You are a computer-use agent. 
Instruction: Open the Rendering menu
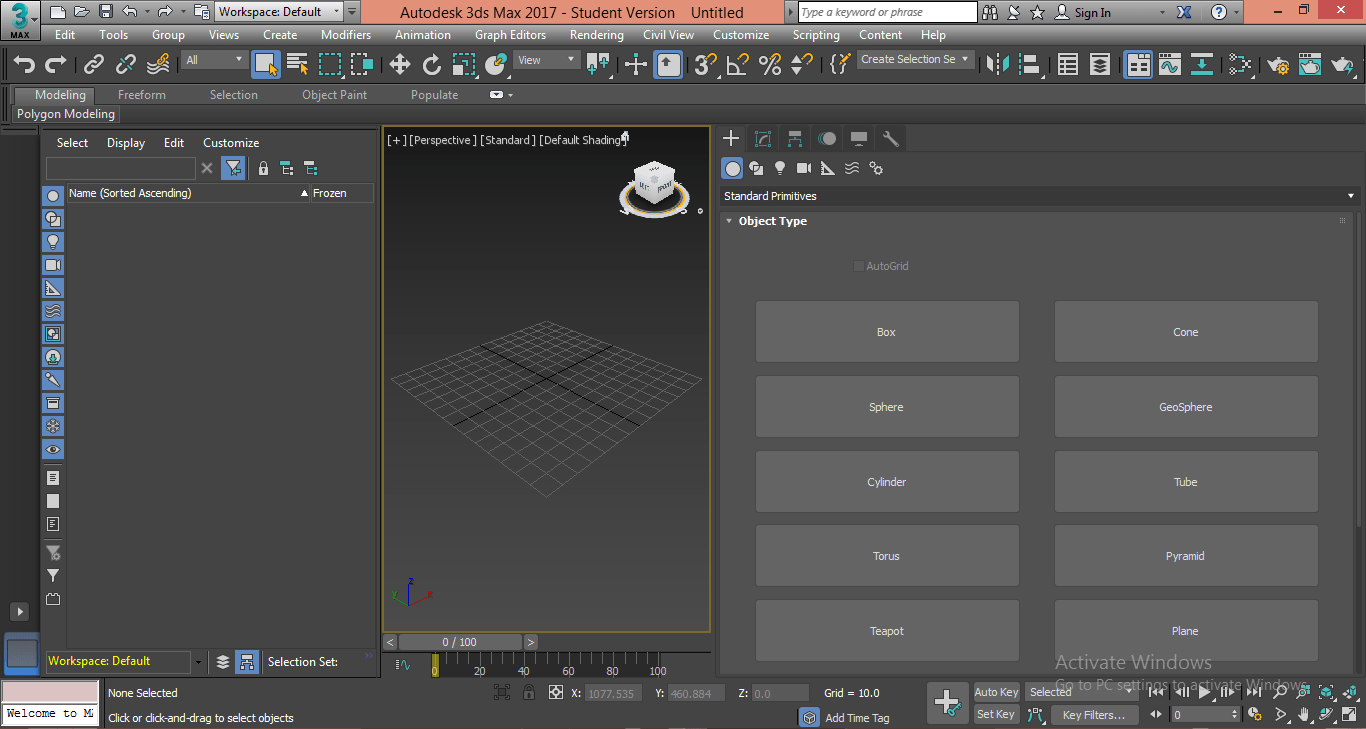(x=596, y=35)
